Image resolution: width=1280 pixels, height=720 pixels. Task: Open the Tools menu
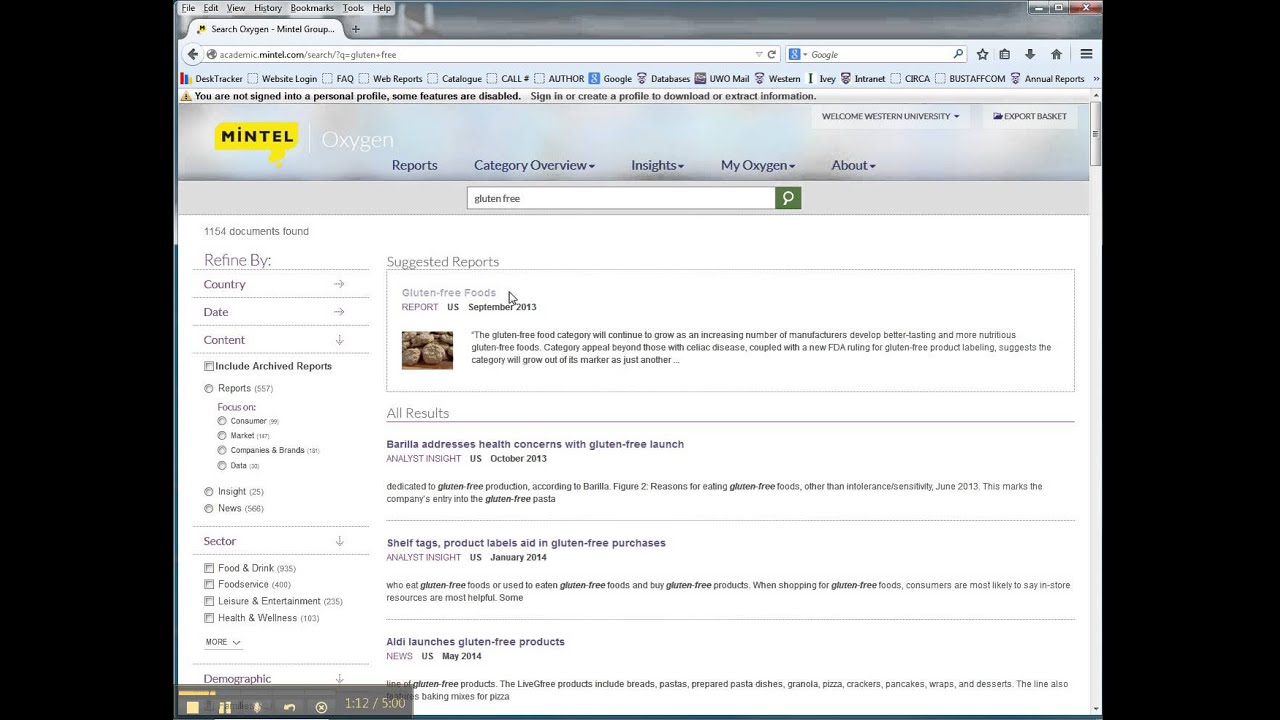(x=353, y=8)
